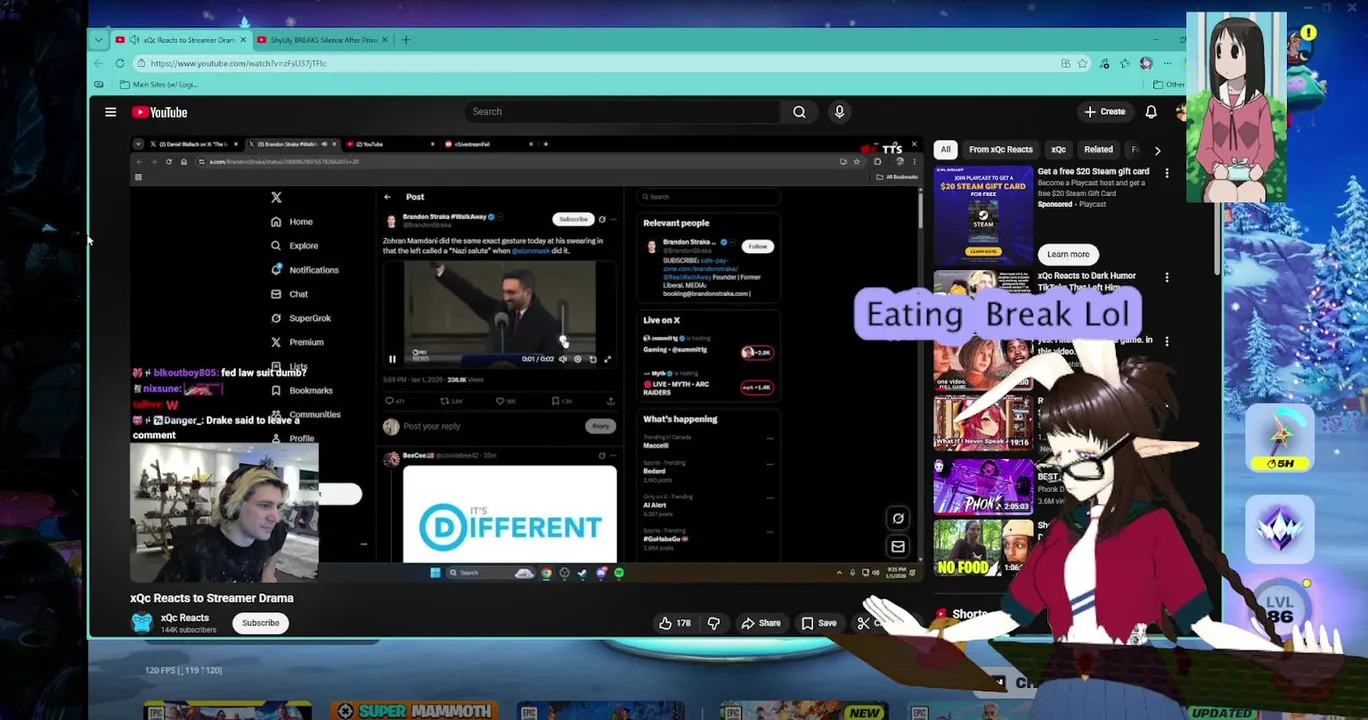Switch to xQc Reacts to Streamer Drama tab
The height and width of the screenshot is (720, 1368).
[x=180, y=40]
